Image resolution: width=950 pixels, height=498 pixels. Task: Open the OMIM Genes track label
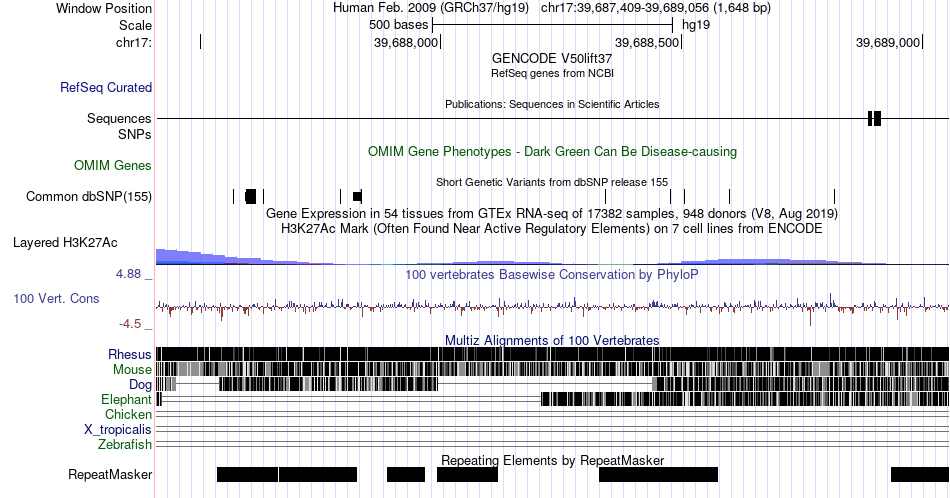(113, 165)
